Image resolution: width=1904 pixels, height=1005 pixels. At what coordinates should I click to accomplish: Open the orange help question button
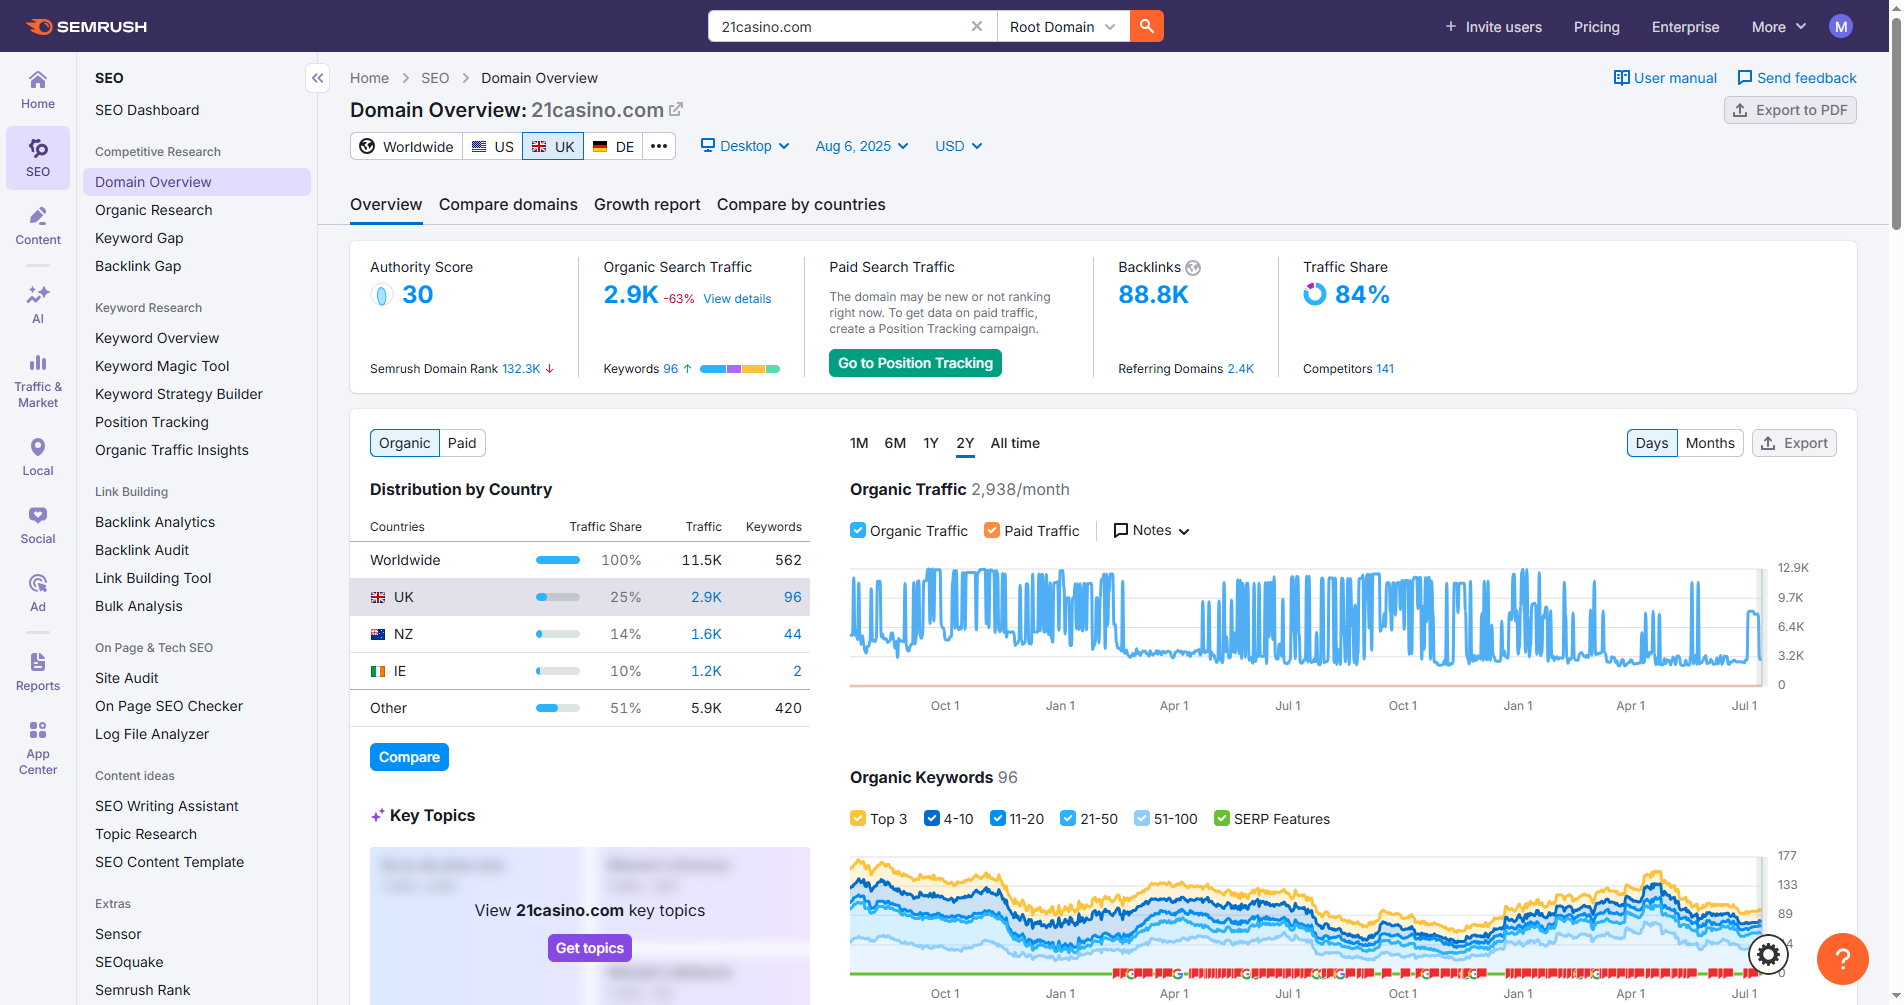click(x=1842, y=958)
